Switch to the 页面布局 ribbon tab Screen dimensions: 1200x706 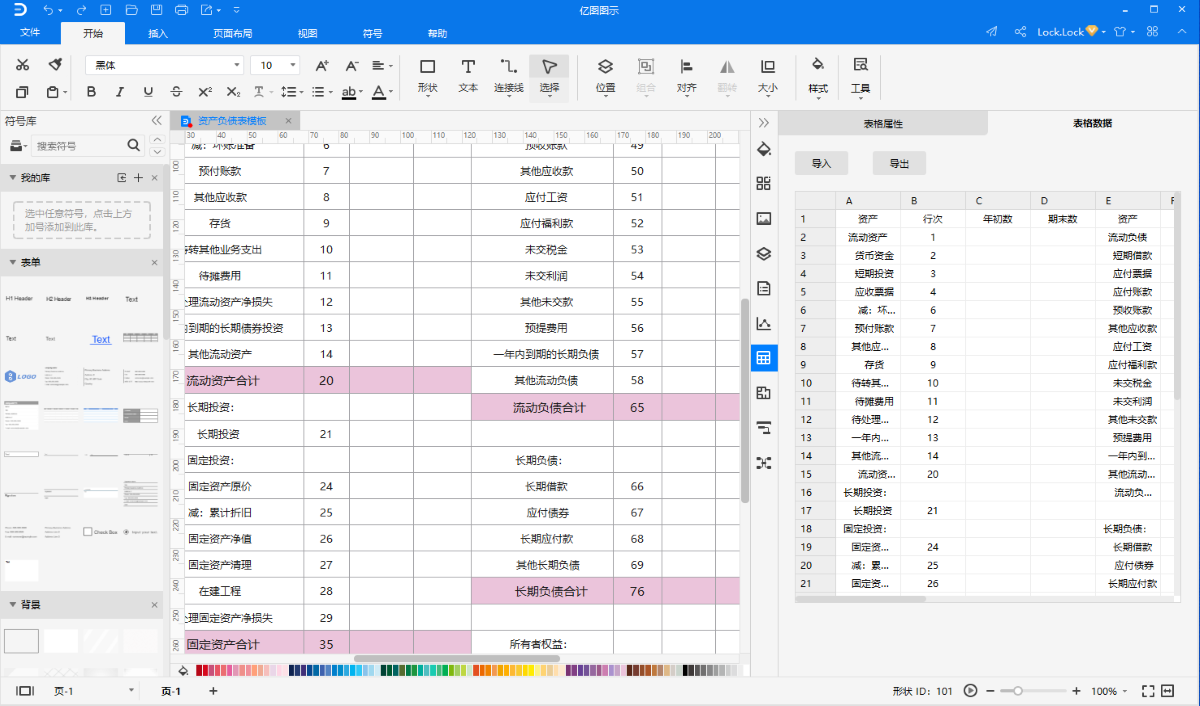(232, 33)
